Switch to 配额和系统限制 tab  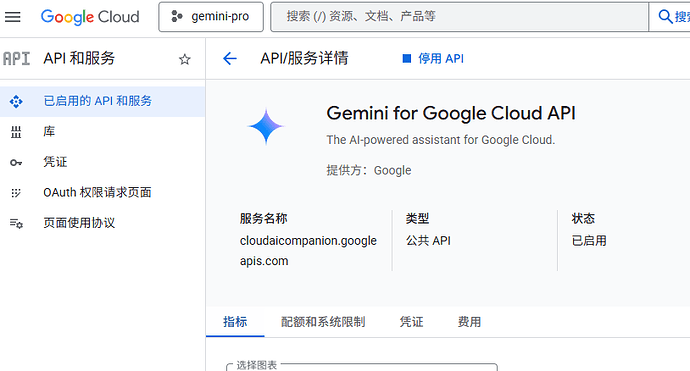pyautogui.click(x=323, y=322)
